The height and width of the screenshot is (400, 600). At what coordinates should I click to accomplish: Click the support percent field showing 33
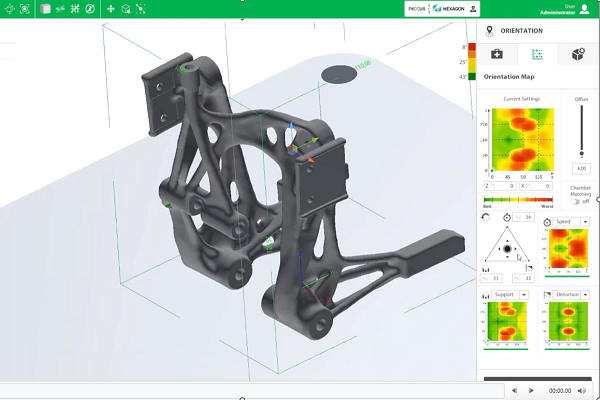(x=491, y=278)
